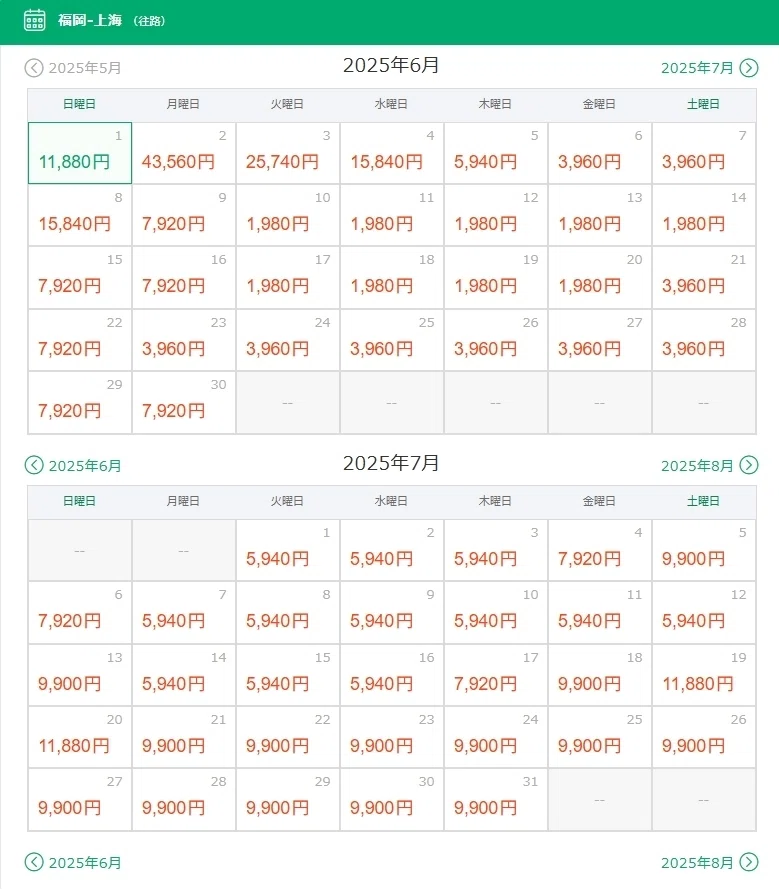The height and width of the screenshot is (889, 779).
Task: Click the calendar icon in the green header
Action: click(x=35, y=20)
